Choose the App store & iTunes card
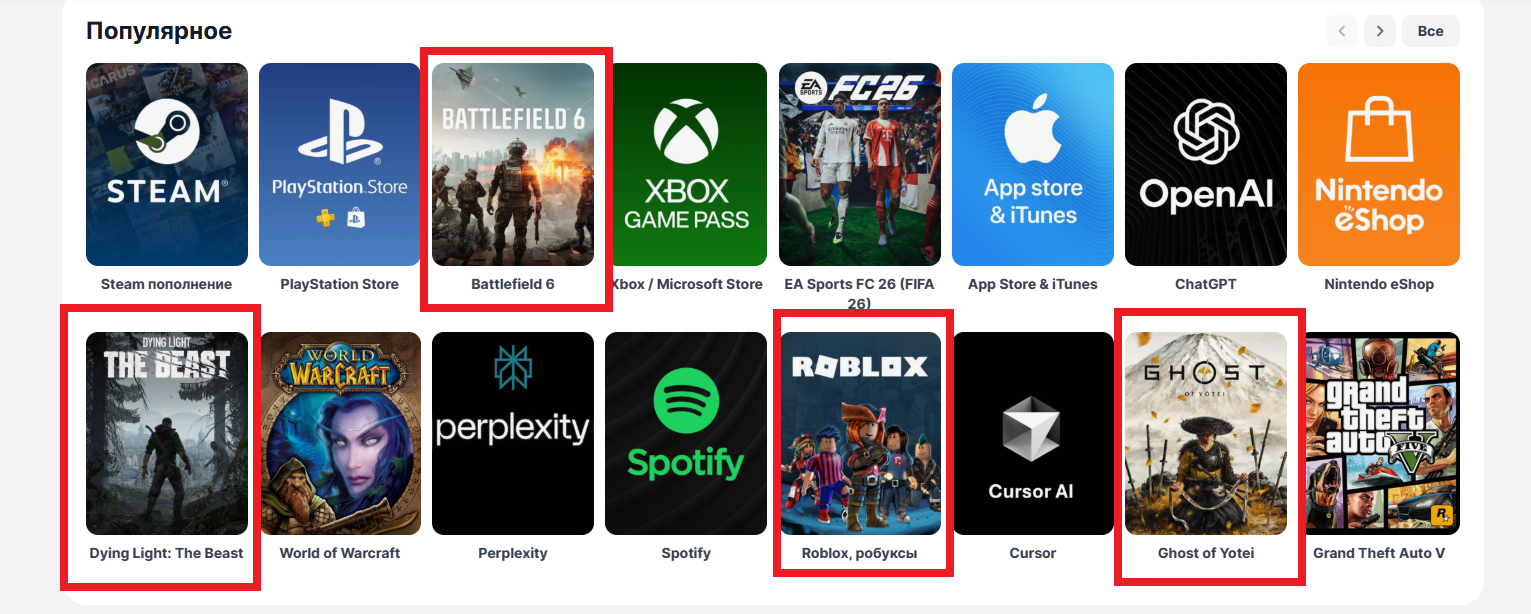 pos(1033,164)
